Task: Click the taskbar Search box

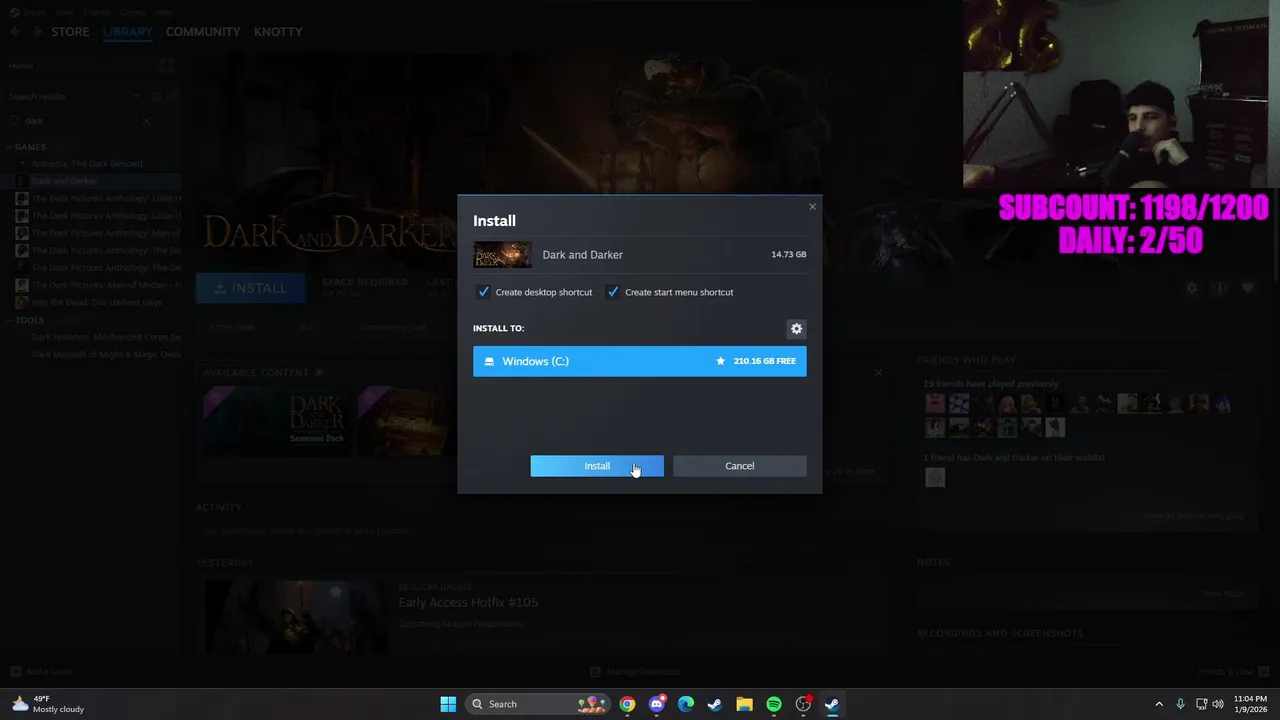Action: coord(540,704)
